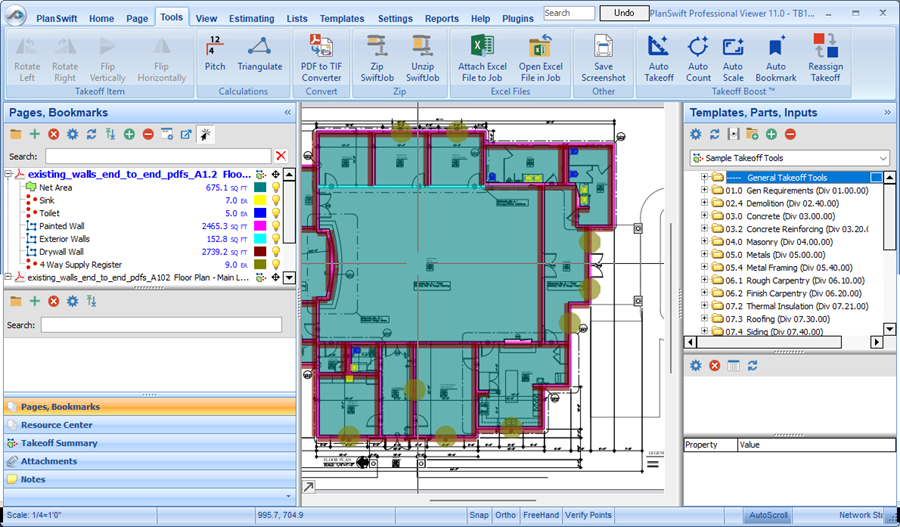The image size is (900, 527).
Task: Open Sample Takeoff Tools dropdown
Action: point(883,158)
